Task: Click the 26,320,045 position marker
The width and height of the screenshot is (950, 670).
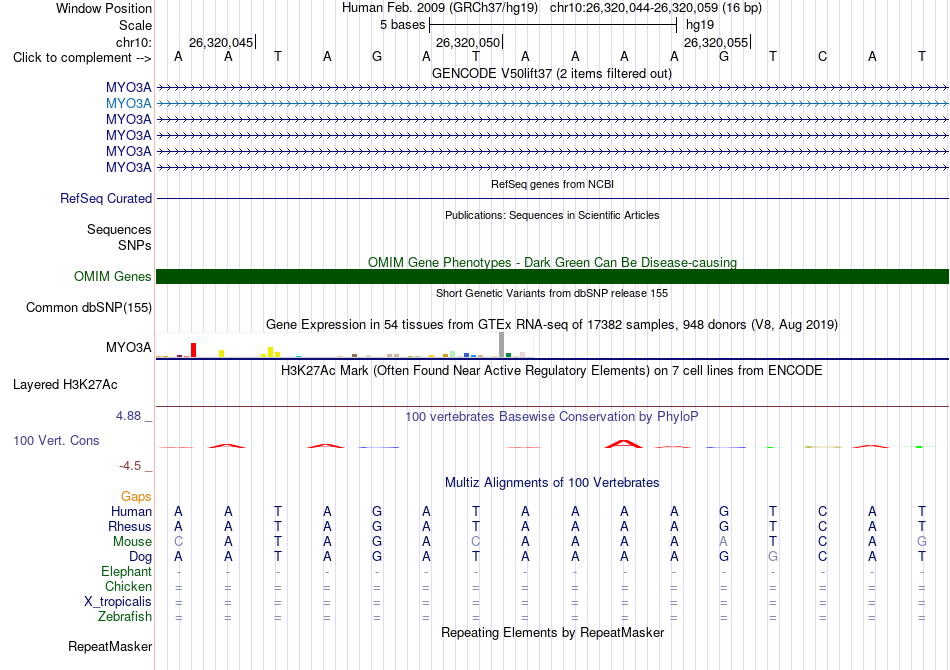Action: click(222, 42)
